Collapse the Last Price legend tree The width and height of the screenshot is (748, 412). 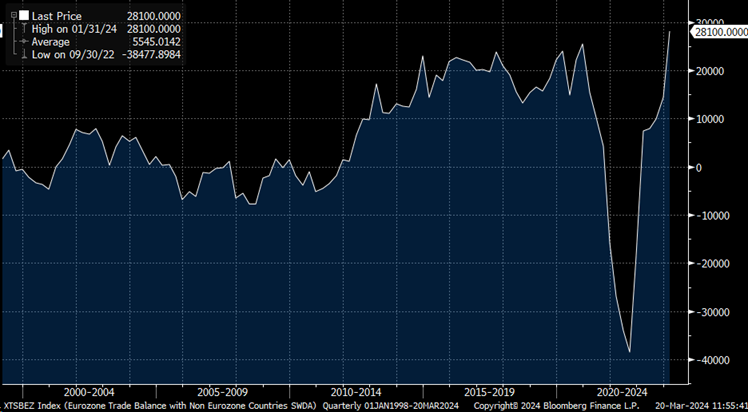13,17
